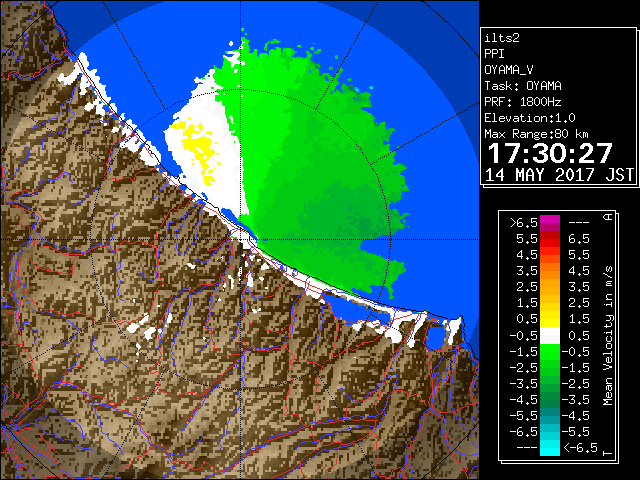This screenshot has width=640, height=480.
Task: Click the "Max Range:80 km" text
Action: click(536, 134)
